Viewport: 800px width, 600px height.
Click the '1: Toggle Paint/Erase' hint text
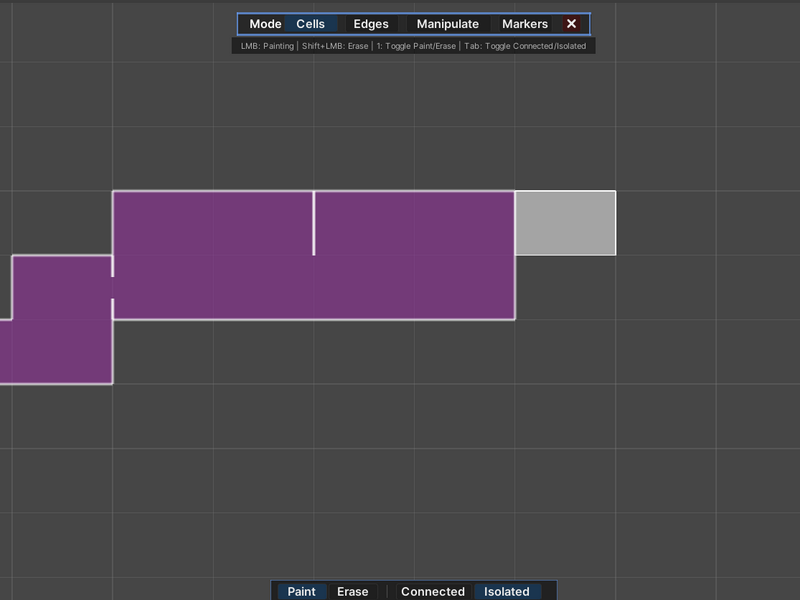pyautogui.click(x=416, y=46)
